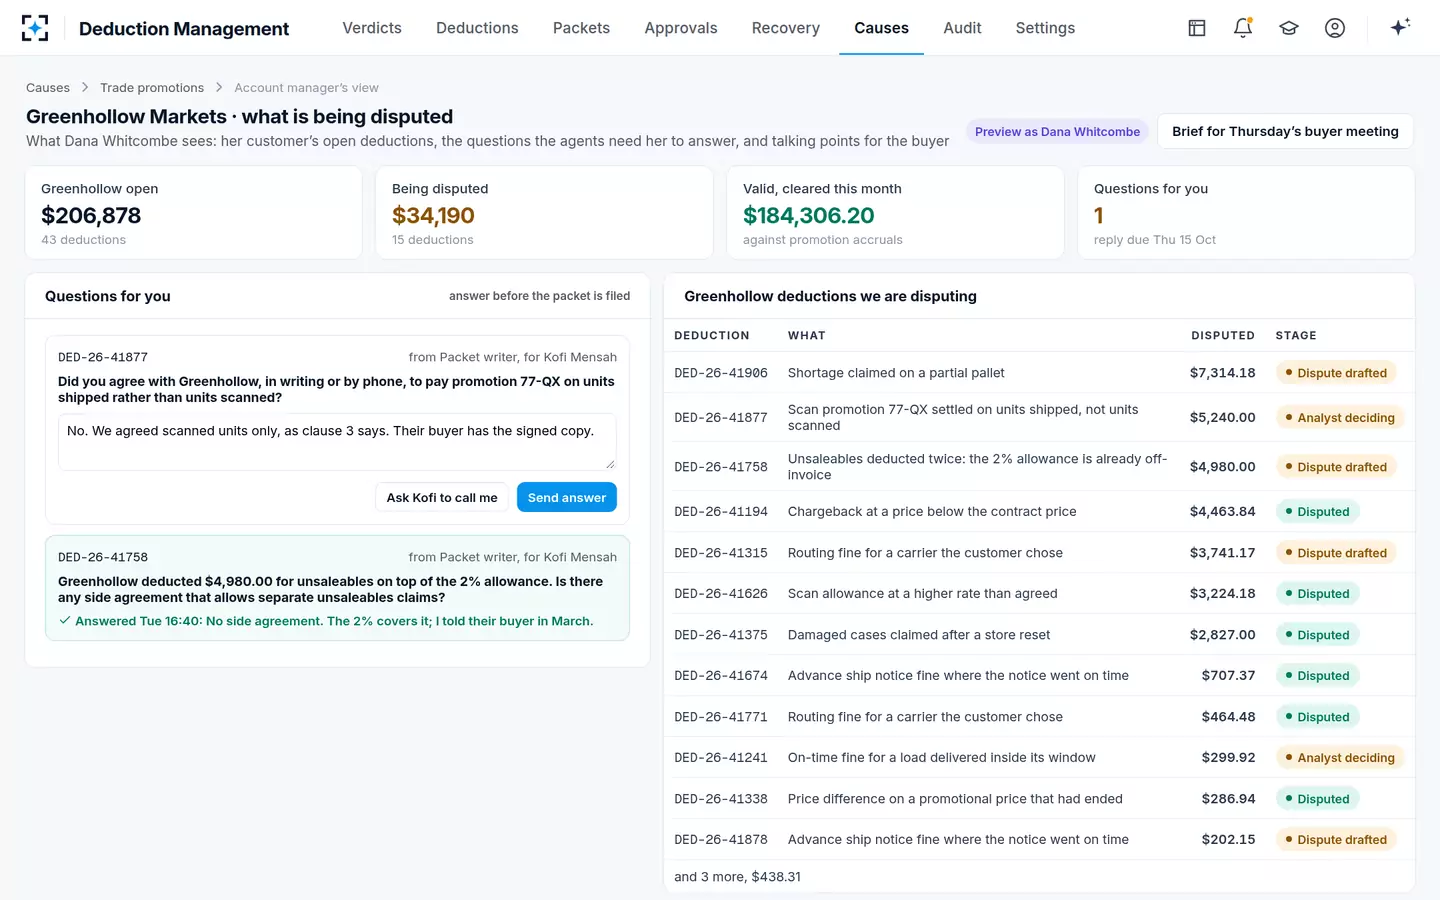
Task: Click Analyst deciding badge for DED-26-41877
Action: click(x=1340, y=418)
